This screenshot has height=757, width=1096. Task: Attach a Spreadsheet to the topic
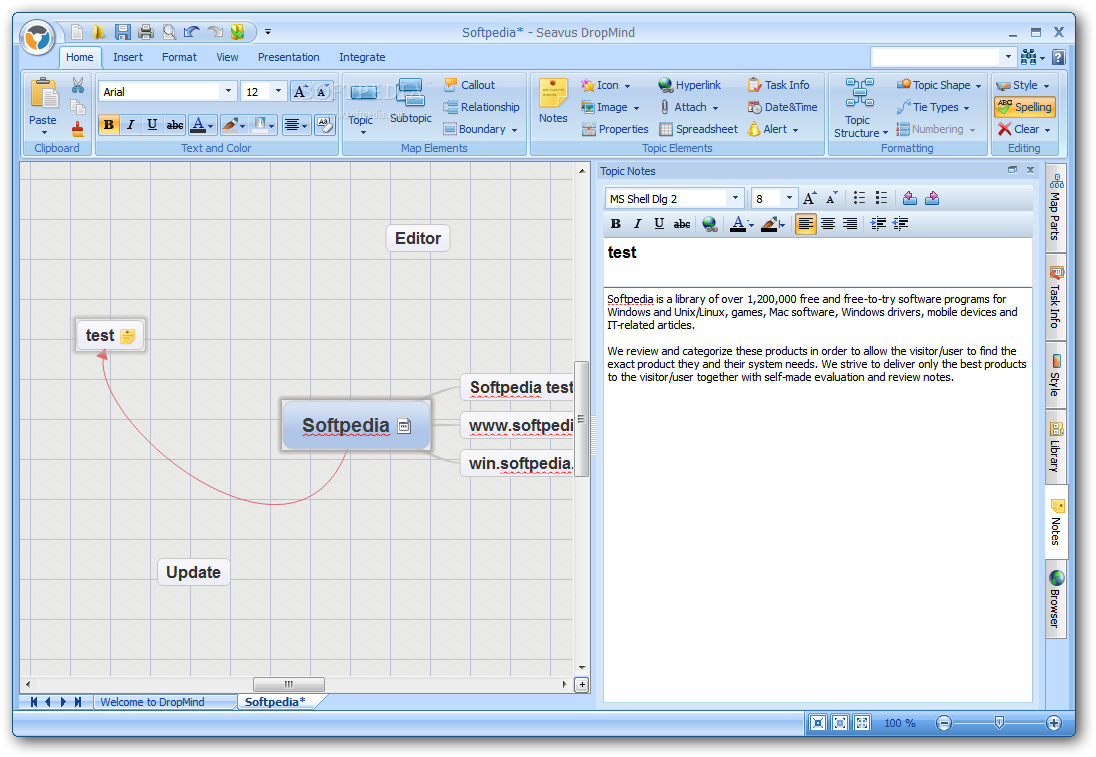tap(698, 129)
